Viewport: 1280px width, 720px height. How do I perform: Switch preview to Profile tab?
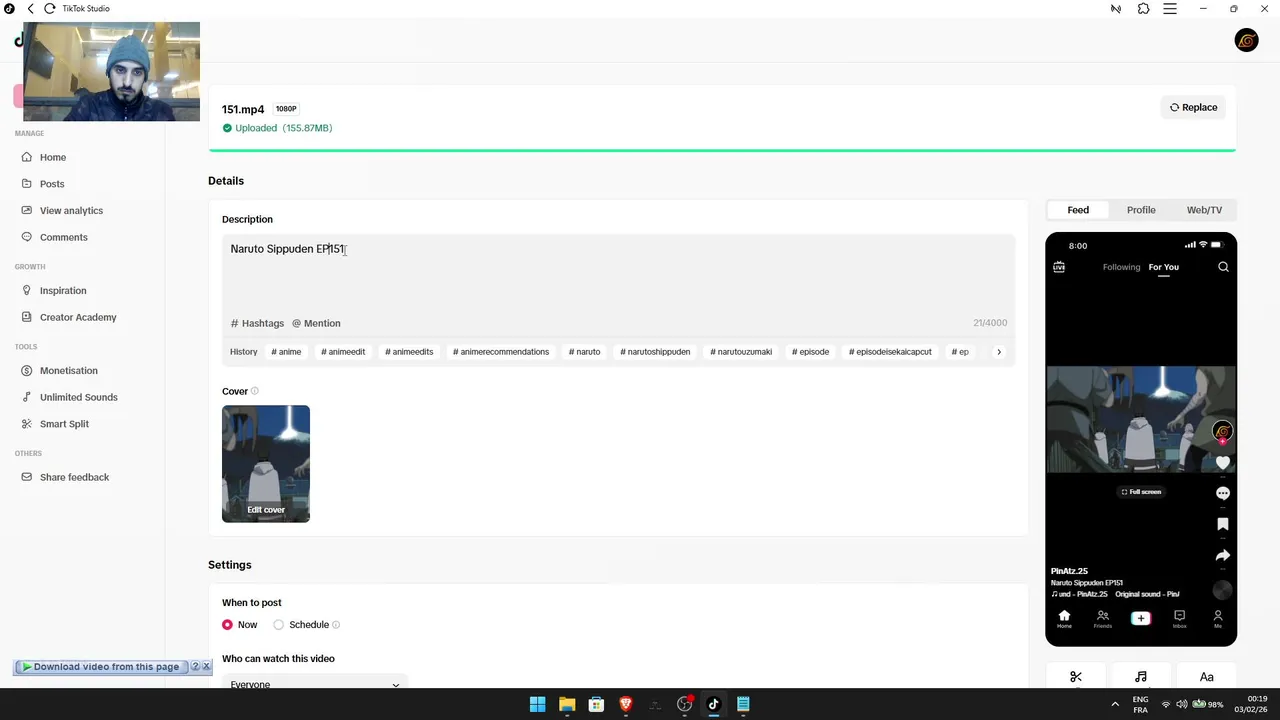click(1141, 210)
